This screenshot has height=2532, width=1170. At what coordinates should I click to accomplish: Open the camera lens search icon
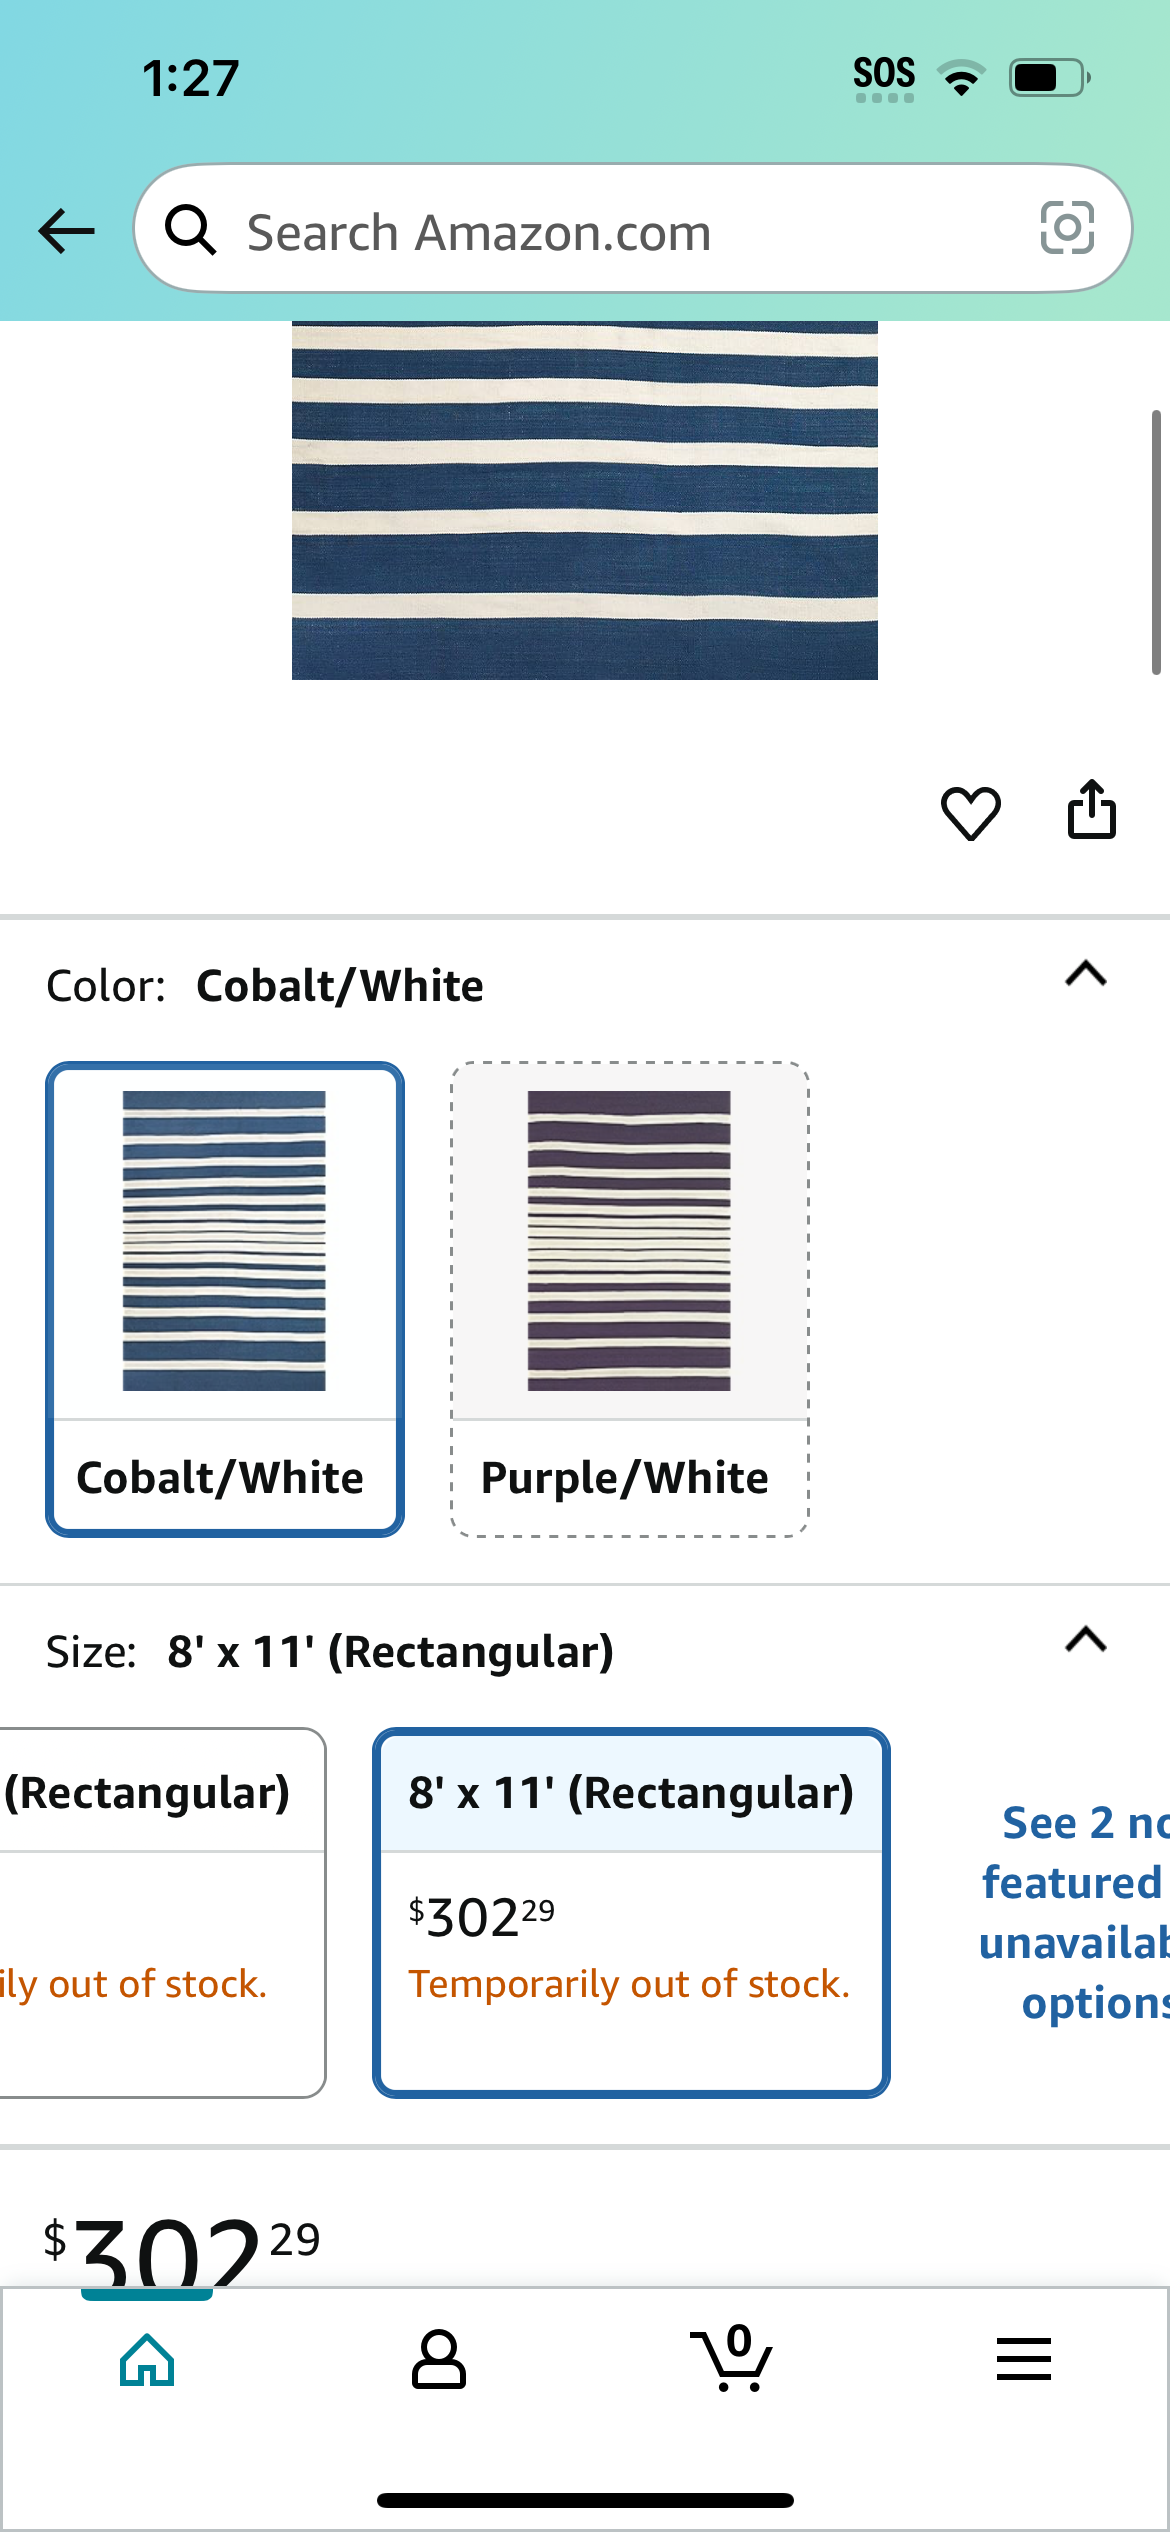pyautogui.click(x=1067, y=228)
